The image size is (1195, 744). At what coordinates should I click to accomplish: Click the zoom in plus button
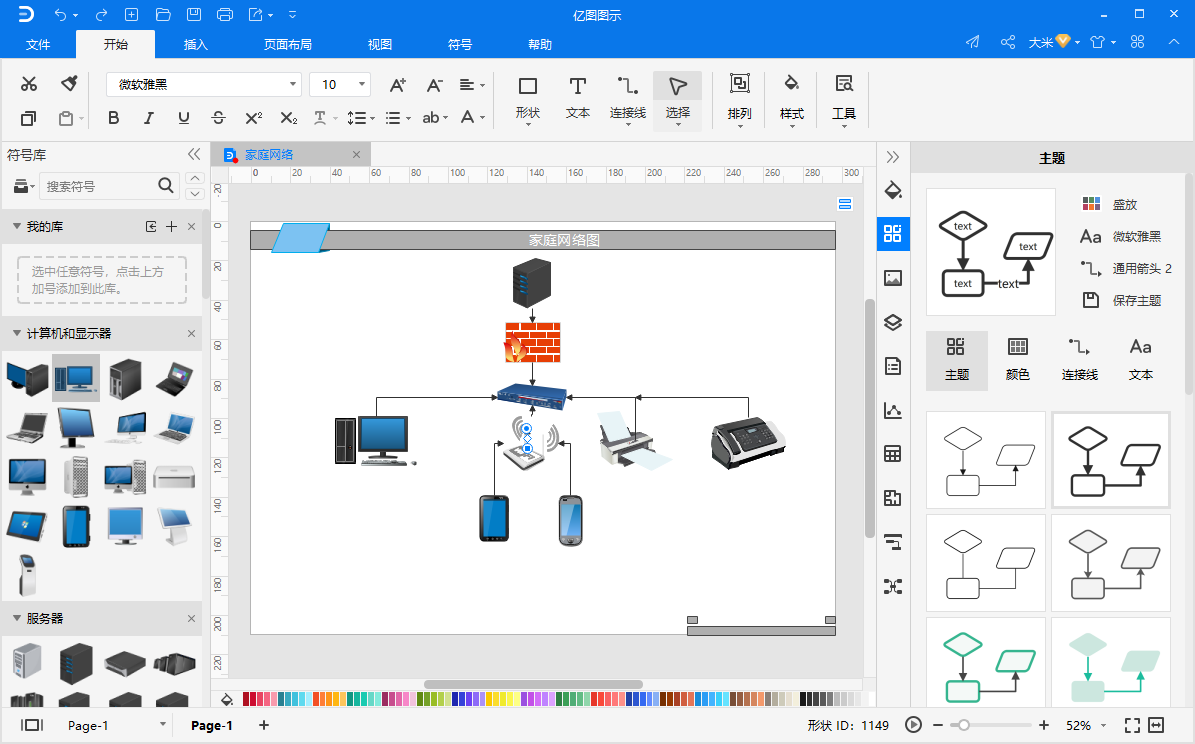pyautogui.click(x=1044, y=725)
